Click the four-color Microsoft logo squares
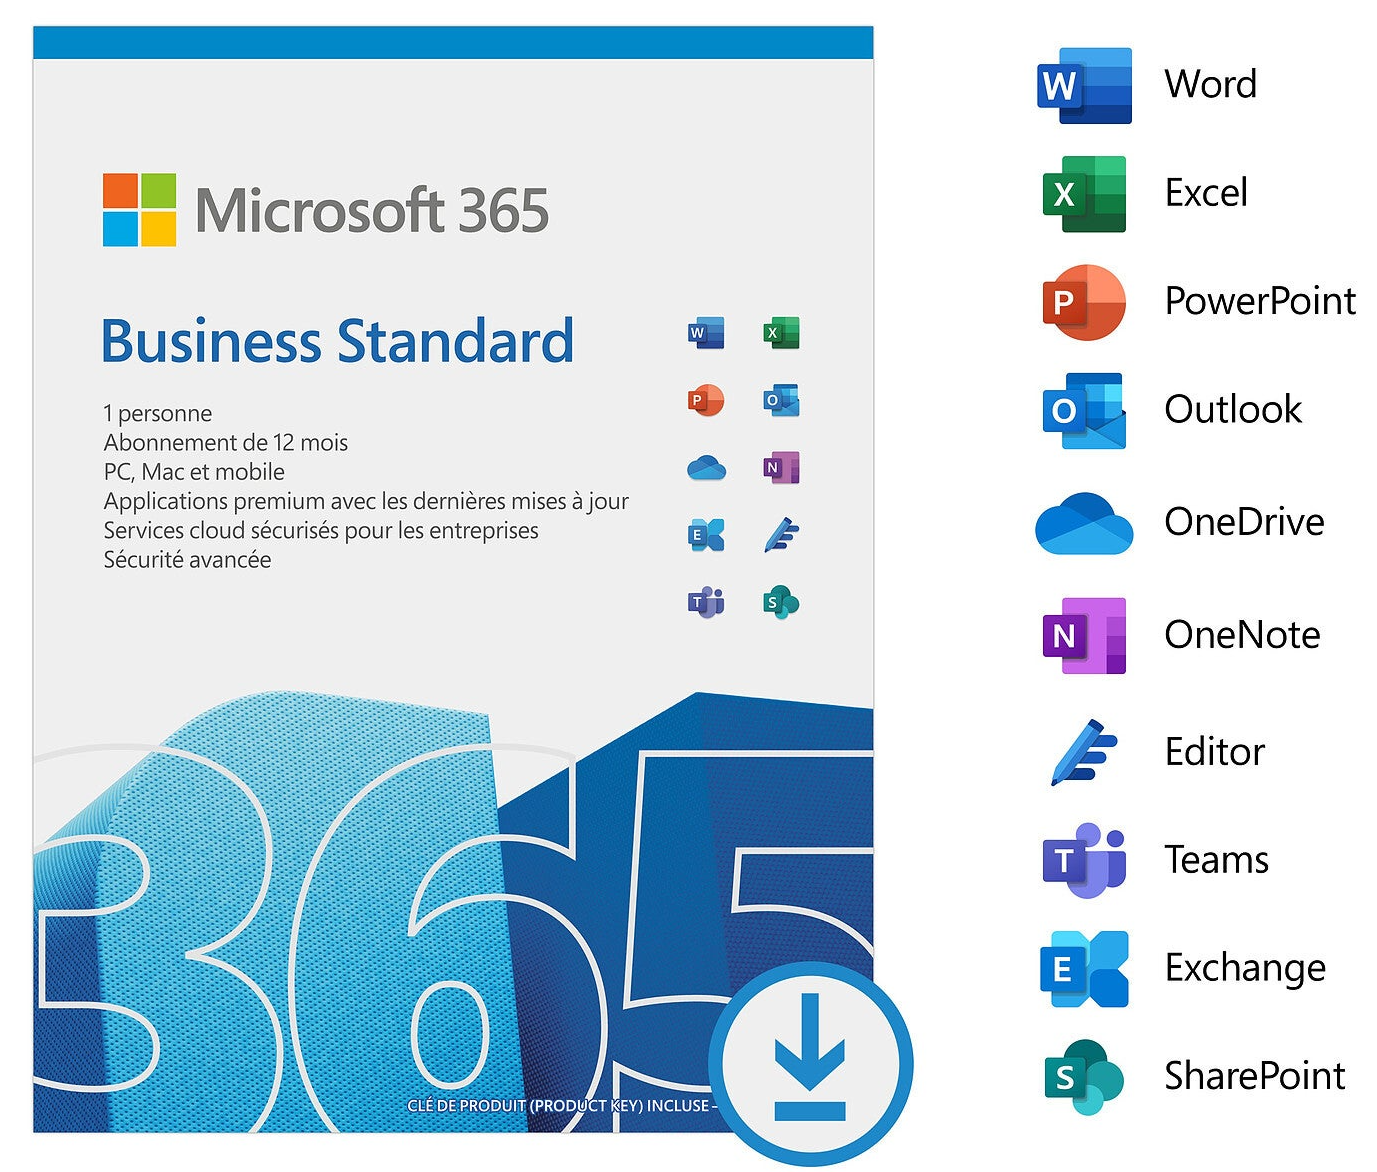 point(140,210)
